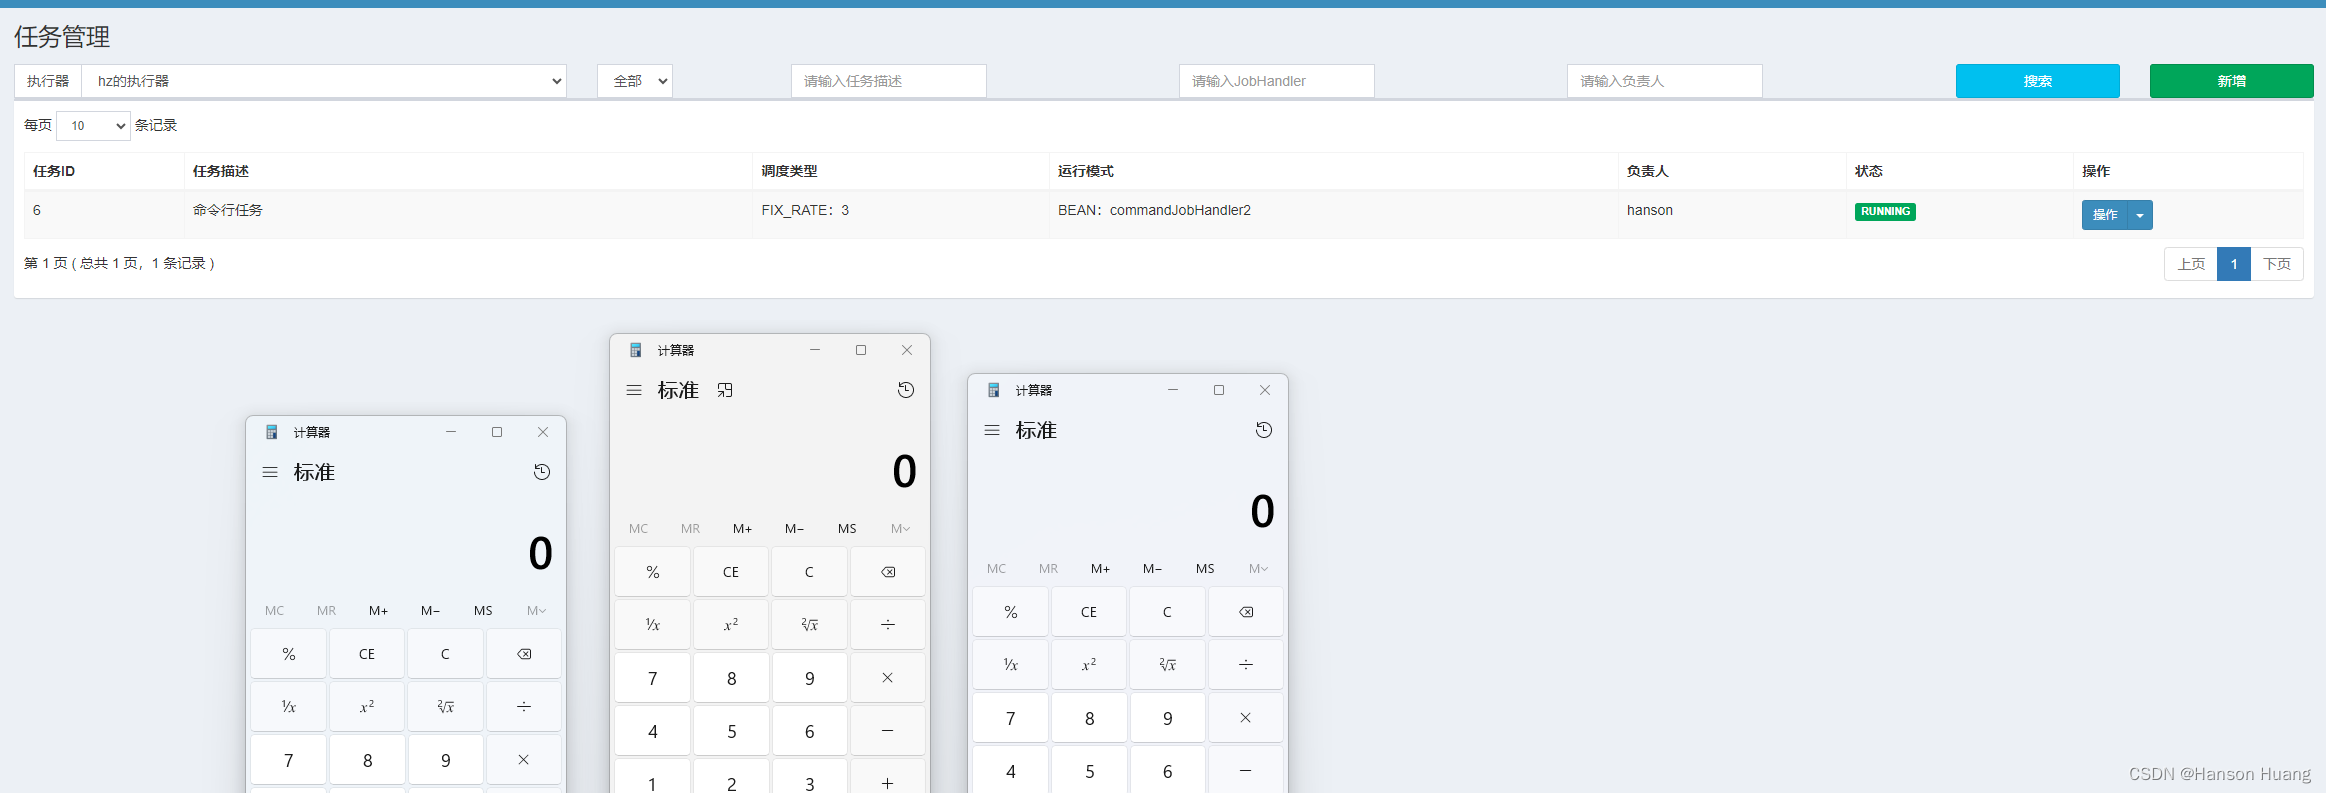
Task: Open hamburger menu in right calculator
Action: click(x=992, y=430)
